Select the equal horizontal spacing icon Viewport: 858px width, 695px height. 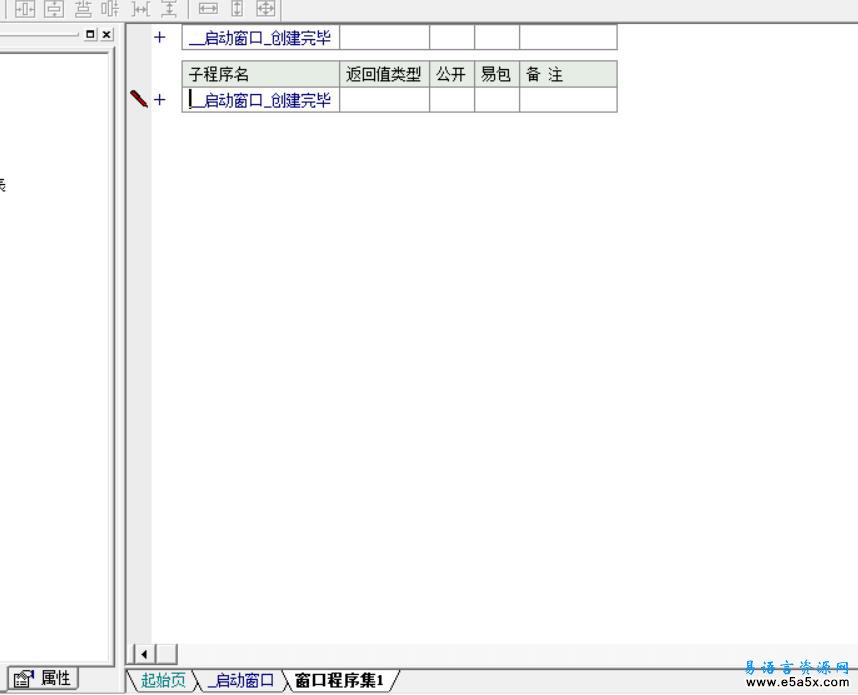111,8
